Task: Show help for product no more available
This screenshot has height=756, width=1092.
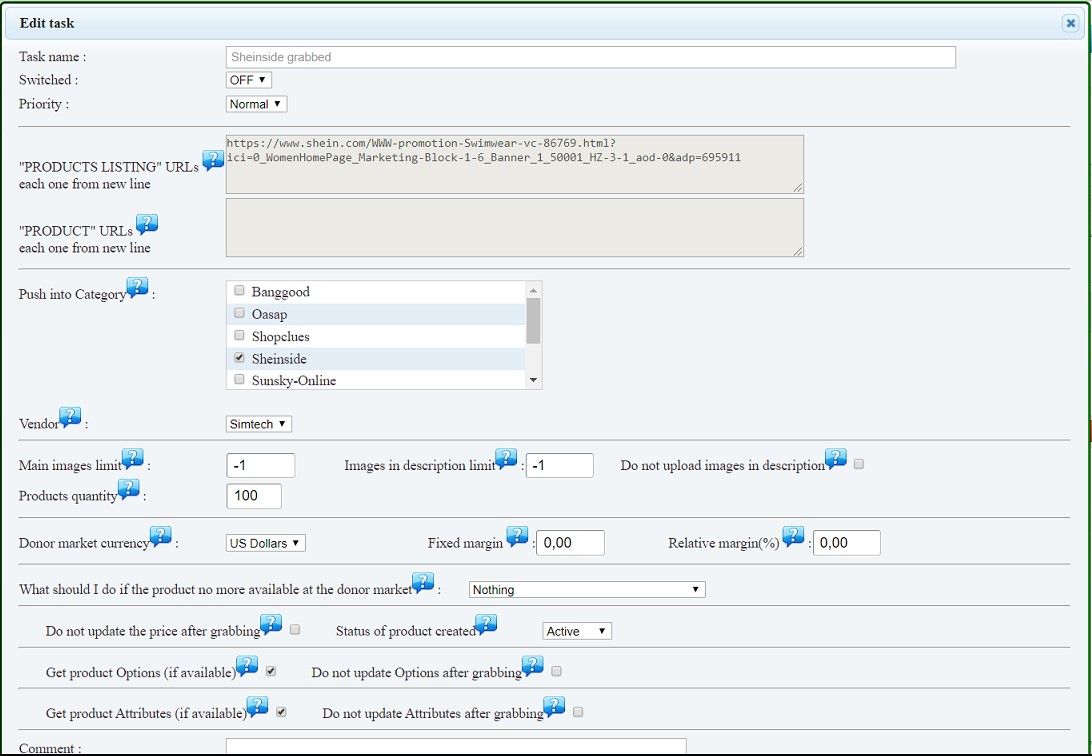Action: [423, 582]
